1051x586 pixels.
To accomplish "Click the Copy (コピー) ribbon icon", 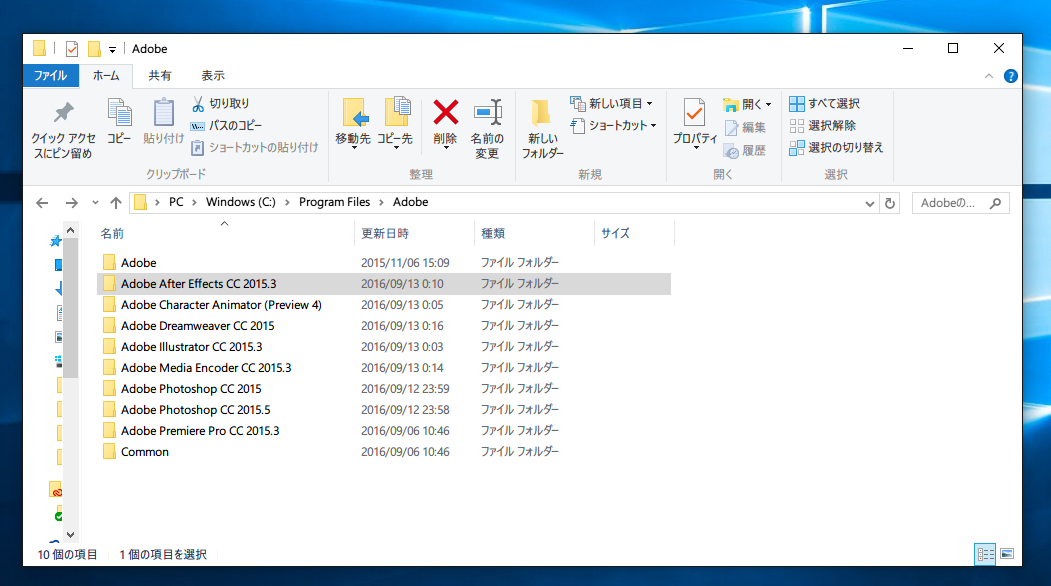I will point(119,121).
